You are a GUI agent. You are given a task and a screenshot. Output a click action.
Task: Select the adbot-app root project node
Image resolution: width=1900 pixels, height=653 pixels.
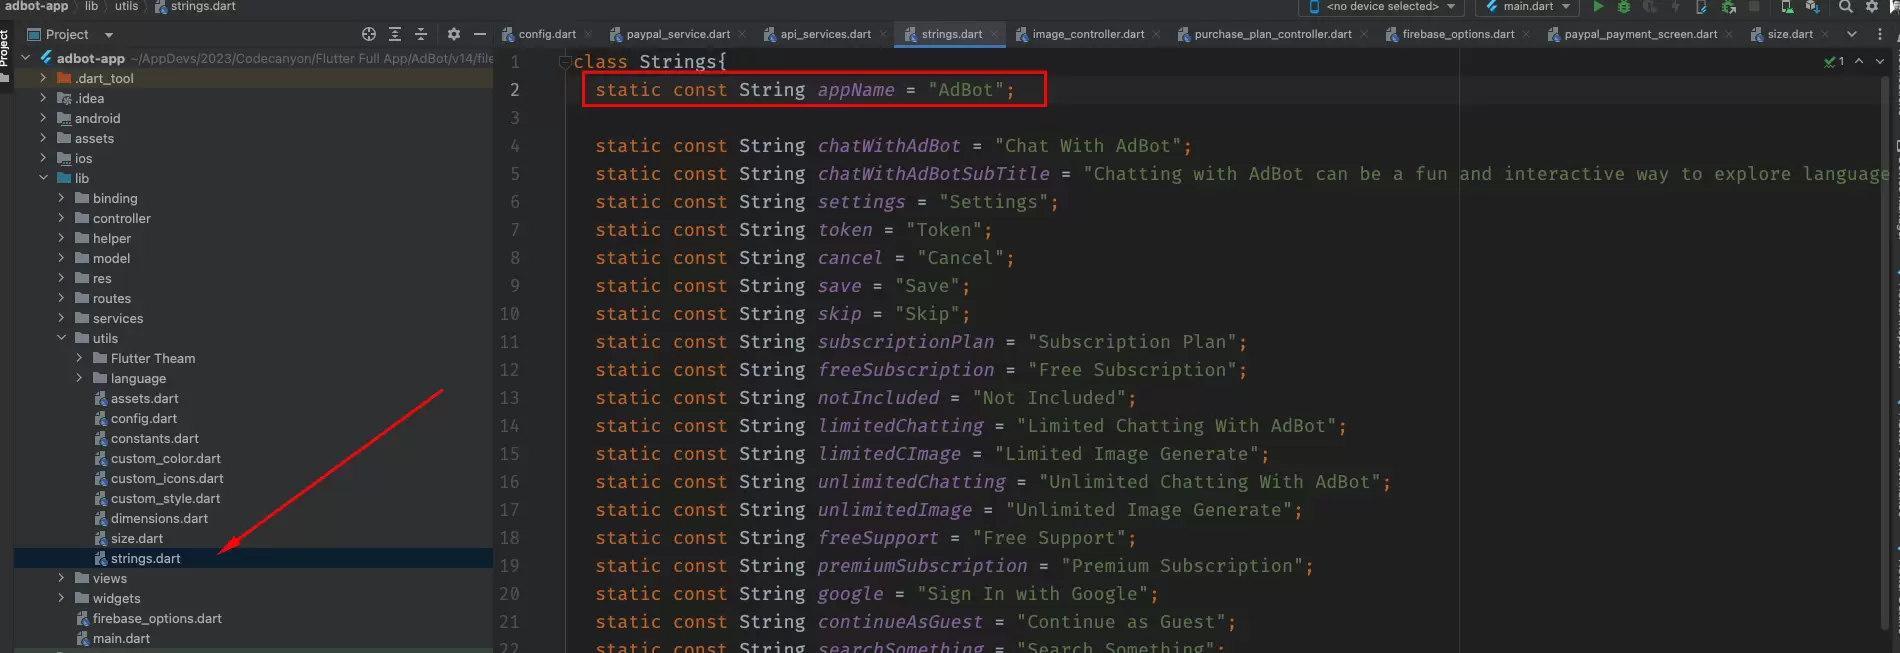(x=90, y=58)
